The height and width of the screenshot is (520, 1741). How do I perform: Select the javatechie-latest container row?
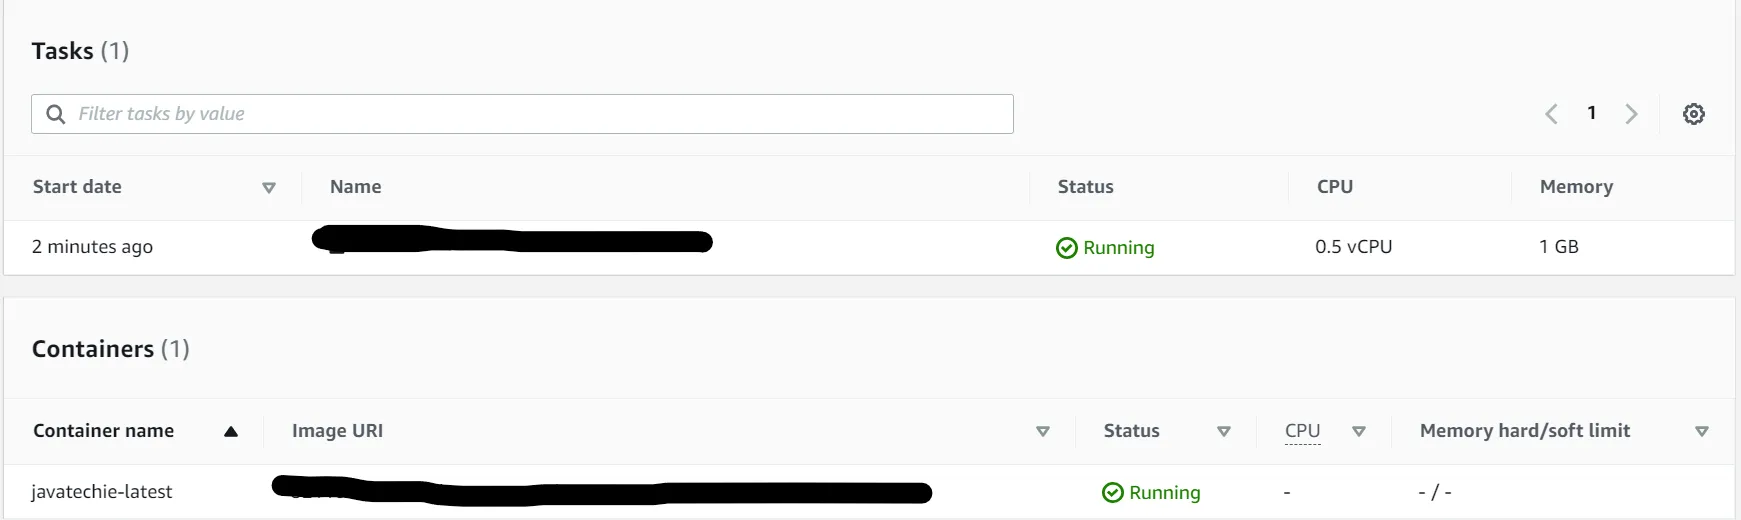tap(102, 492)
